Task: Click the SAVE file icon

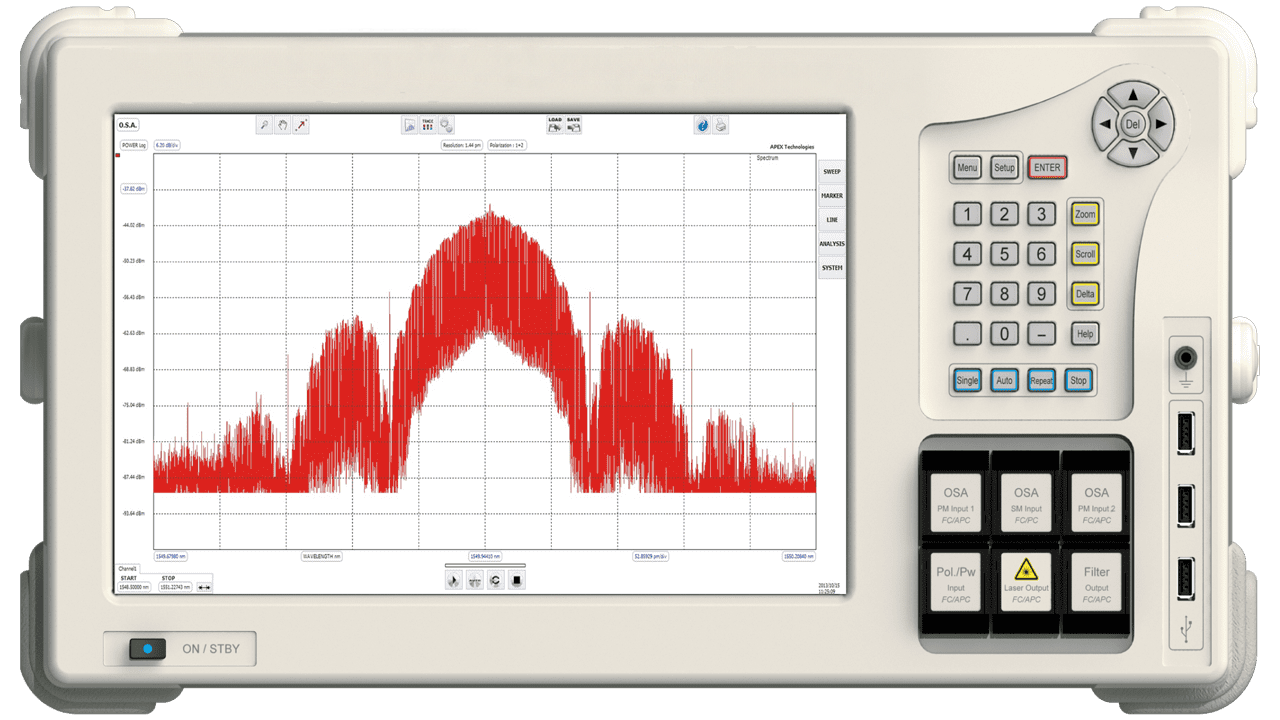Action: click(574, 125)
